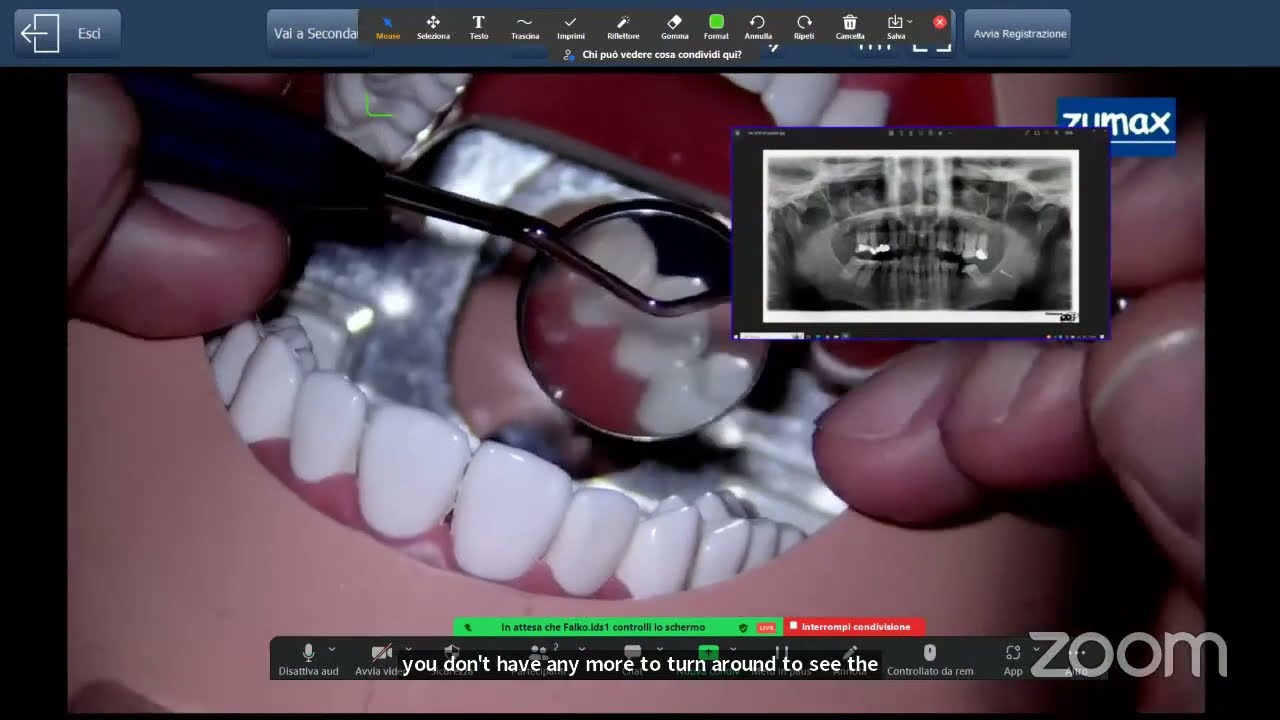Clear annotations with Cancella trash icon
The image size is (1280, 720).
pyautogui.click(x=850, y=27)
